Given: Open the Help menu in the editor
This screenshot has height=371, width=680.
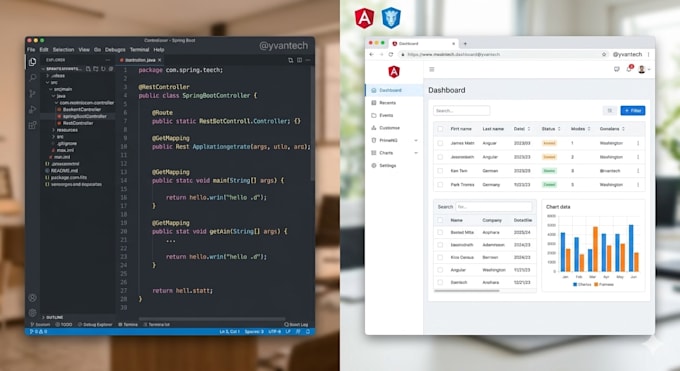Looking at the screenshot, I should [x=159, y=50].
